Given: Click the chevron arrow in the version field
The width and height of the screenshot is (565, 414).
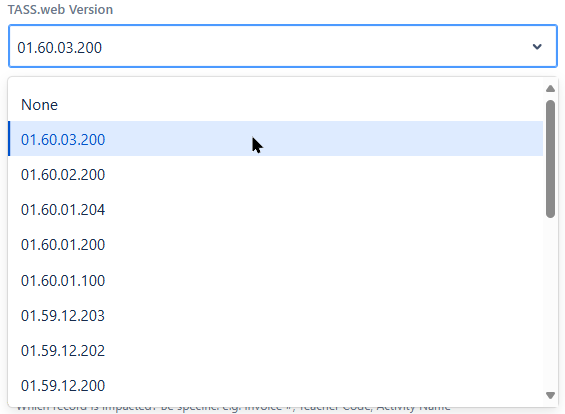Looking at the screenshot, I should (x=537, y=47).
